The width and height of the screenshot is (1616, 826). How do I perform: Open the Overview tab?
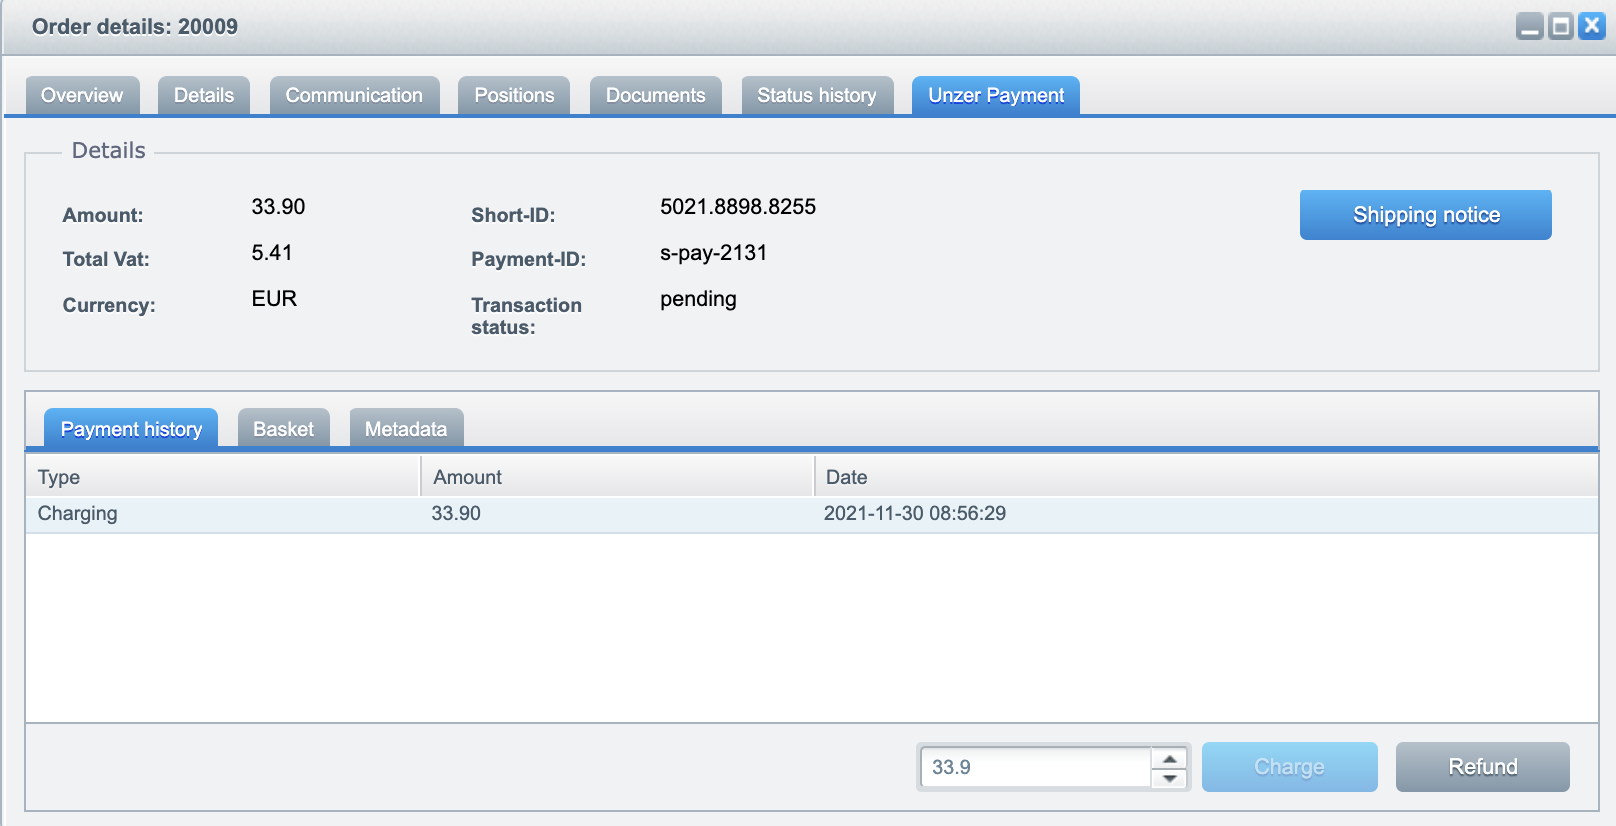tap(82, 96)
